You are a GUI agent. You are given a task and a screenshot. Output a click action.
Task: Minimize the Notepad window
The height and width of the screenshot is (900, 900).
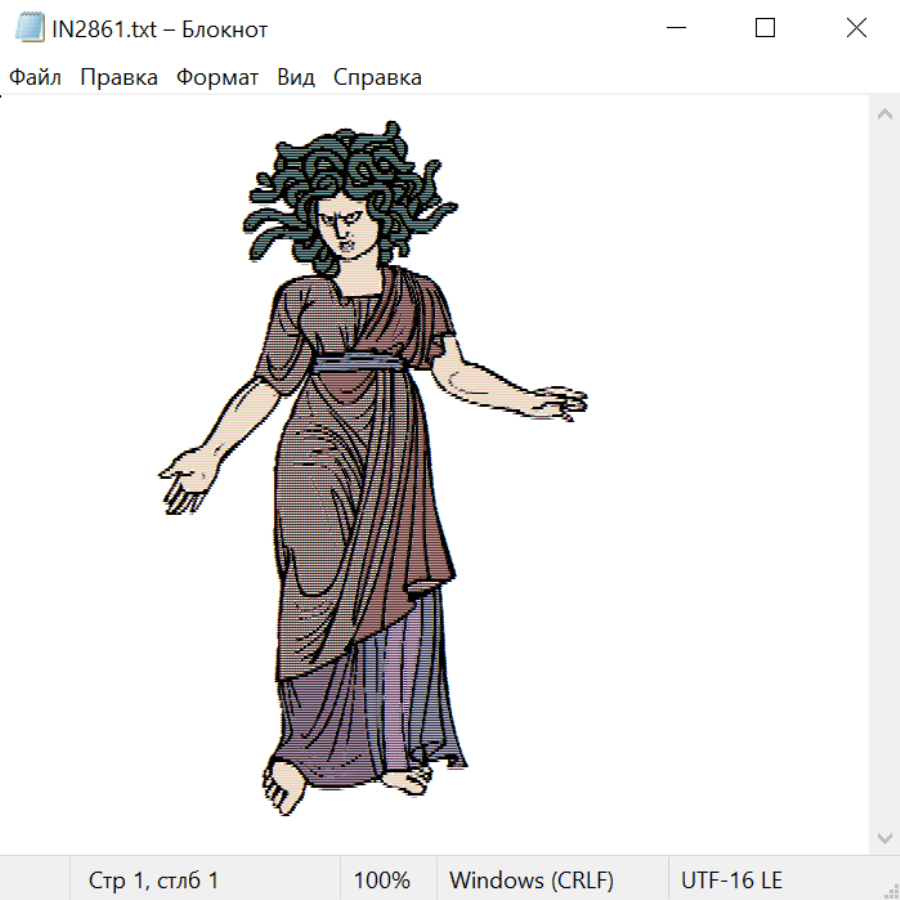[x=675, y=29]
